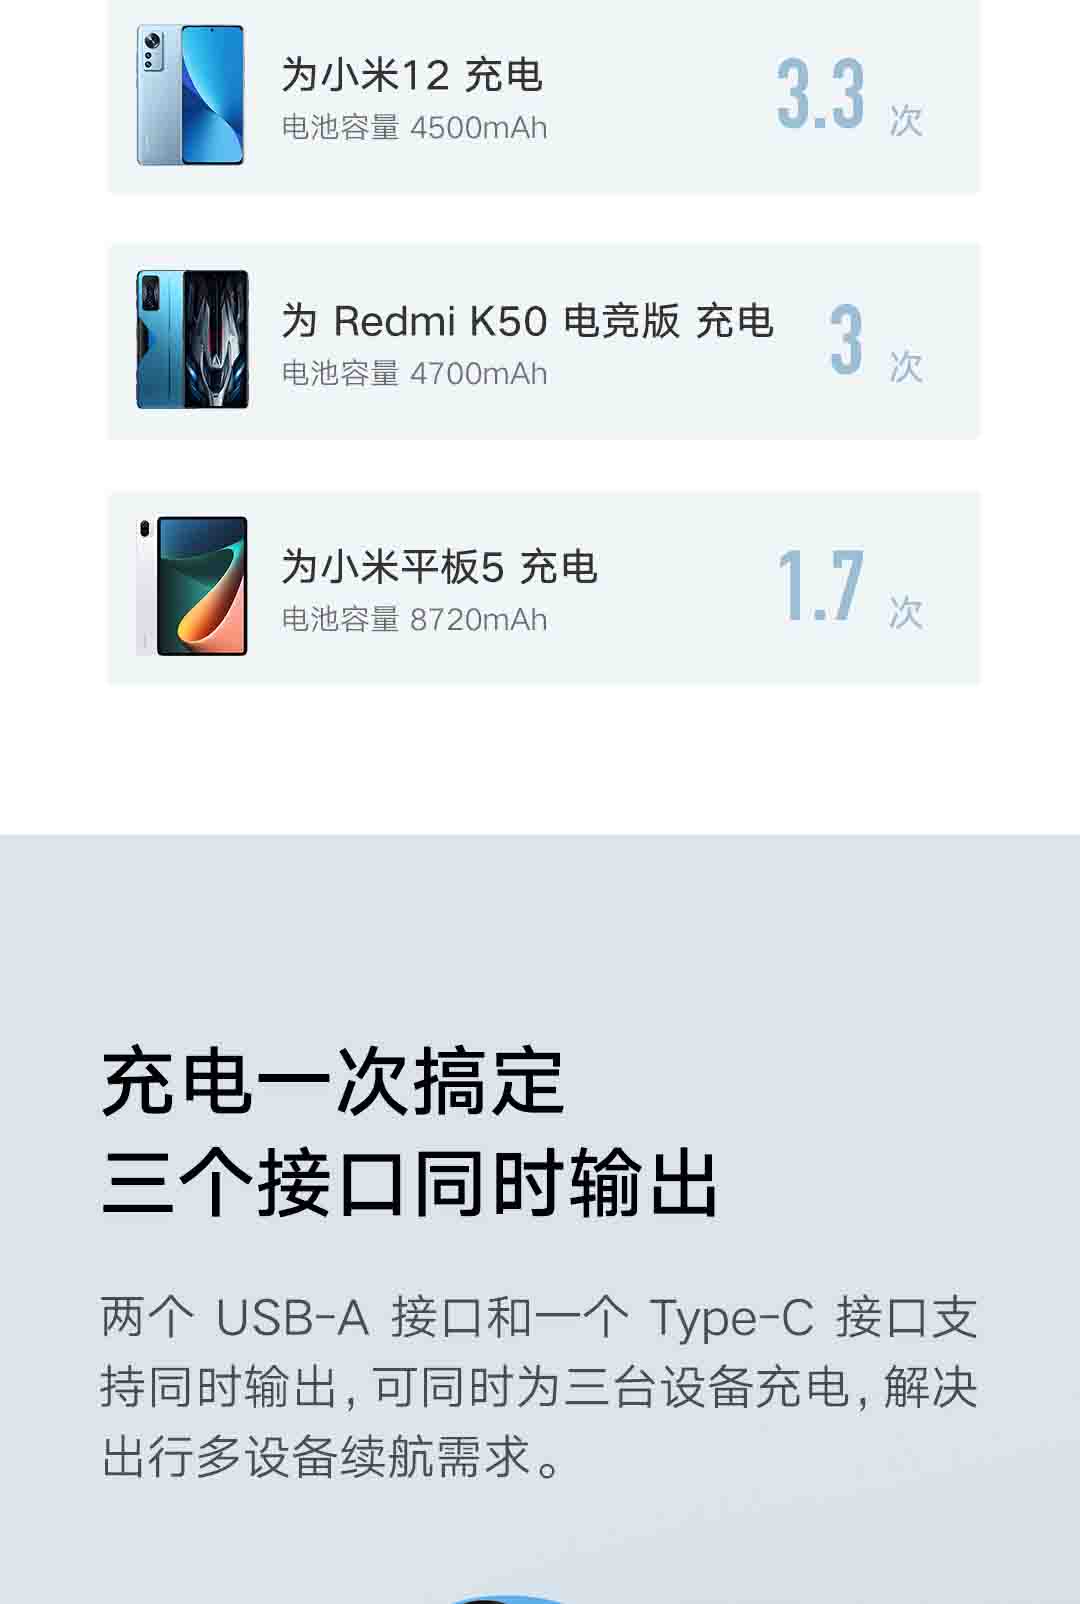
Task: Click the Xiaomi Pad 5 tablet image
Action: click(192, 586)
